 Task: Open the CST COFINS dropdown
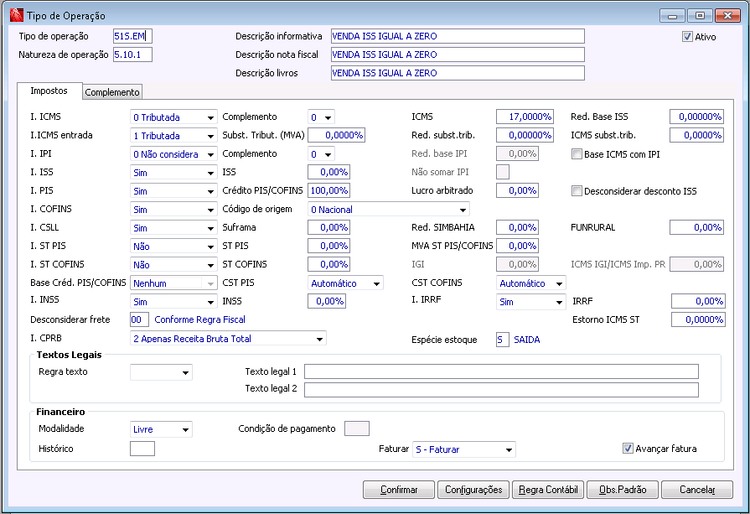click(531, 283)
